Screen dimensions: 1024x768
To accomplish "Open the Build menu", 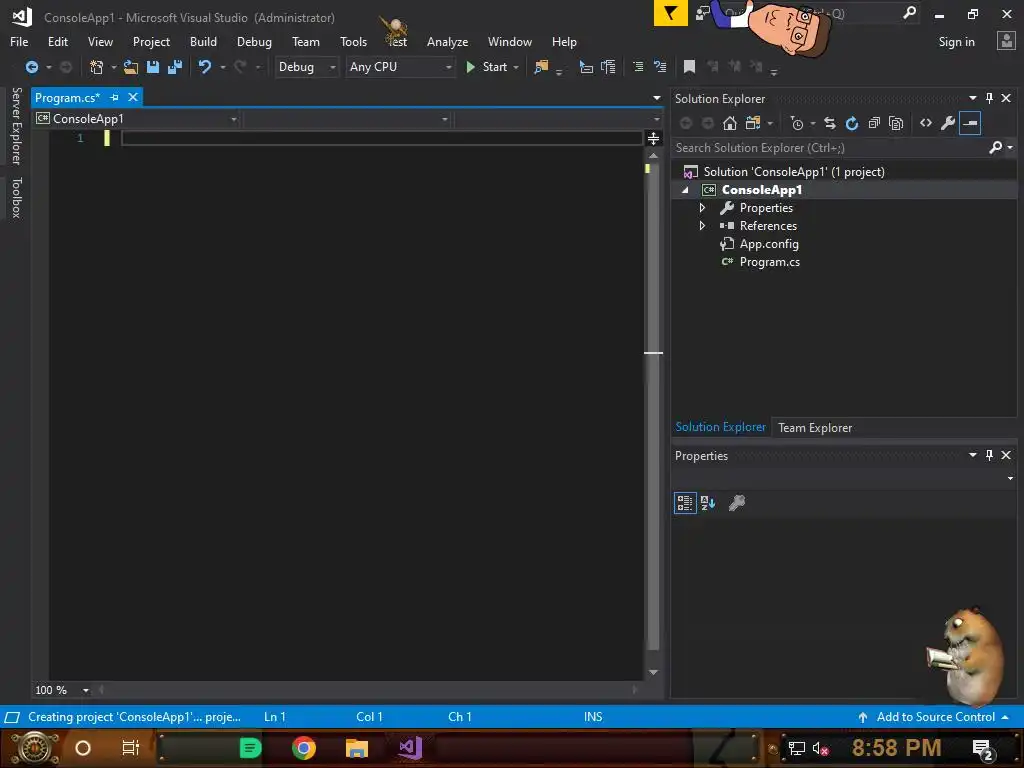I will point(203,42).
